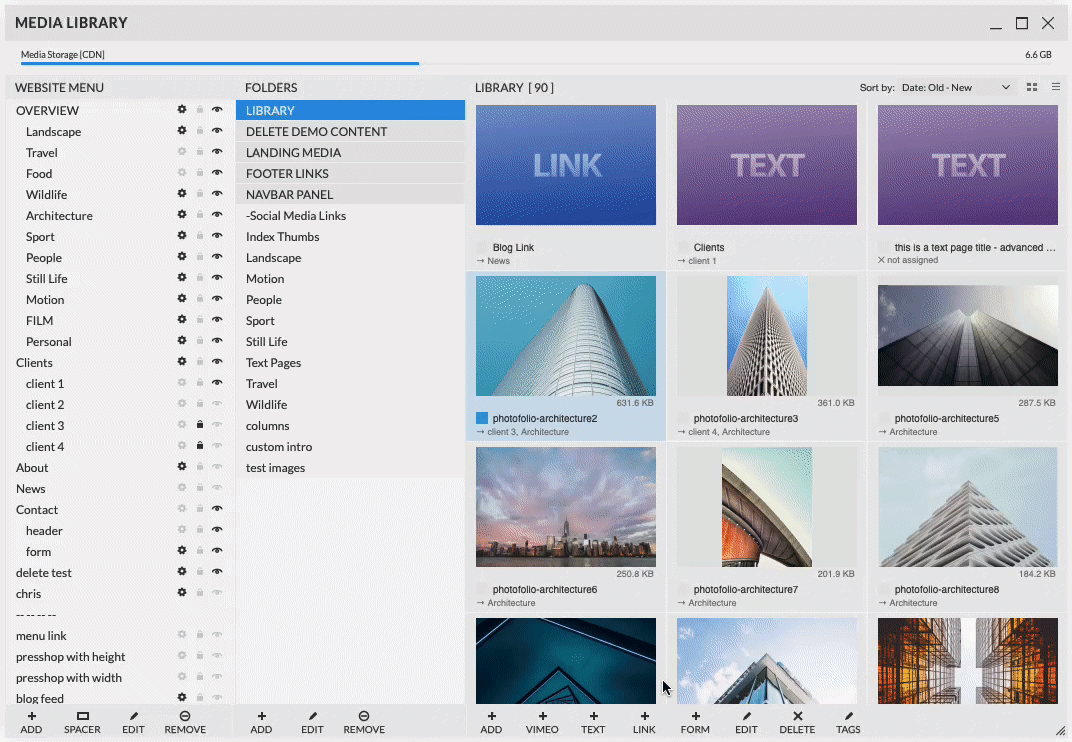
Task: Add a SPACER to website menu
Action: point(82,717)
